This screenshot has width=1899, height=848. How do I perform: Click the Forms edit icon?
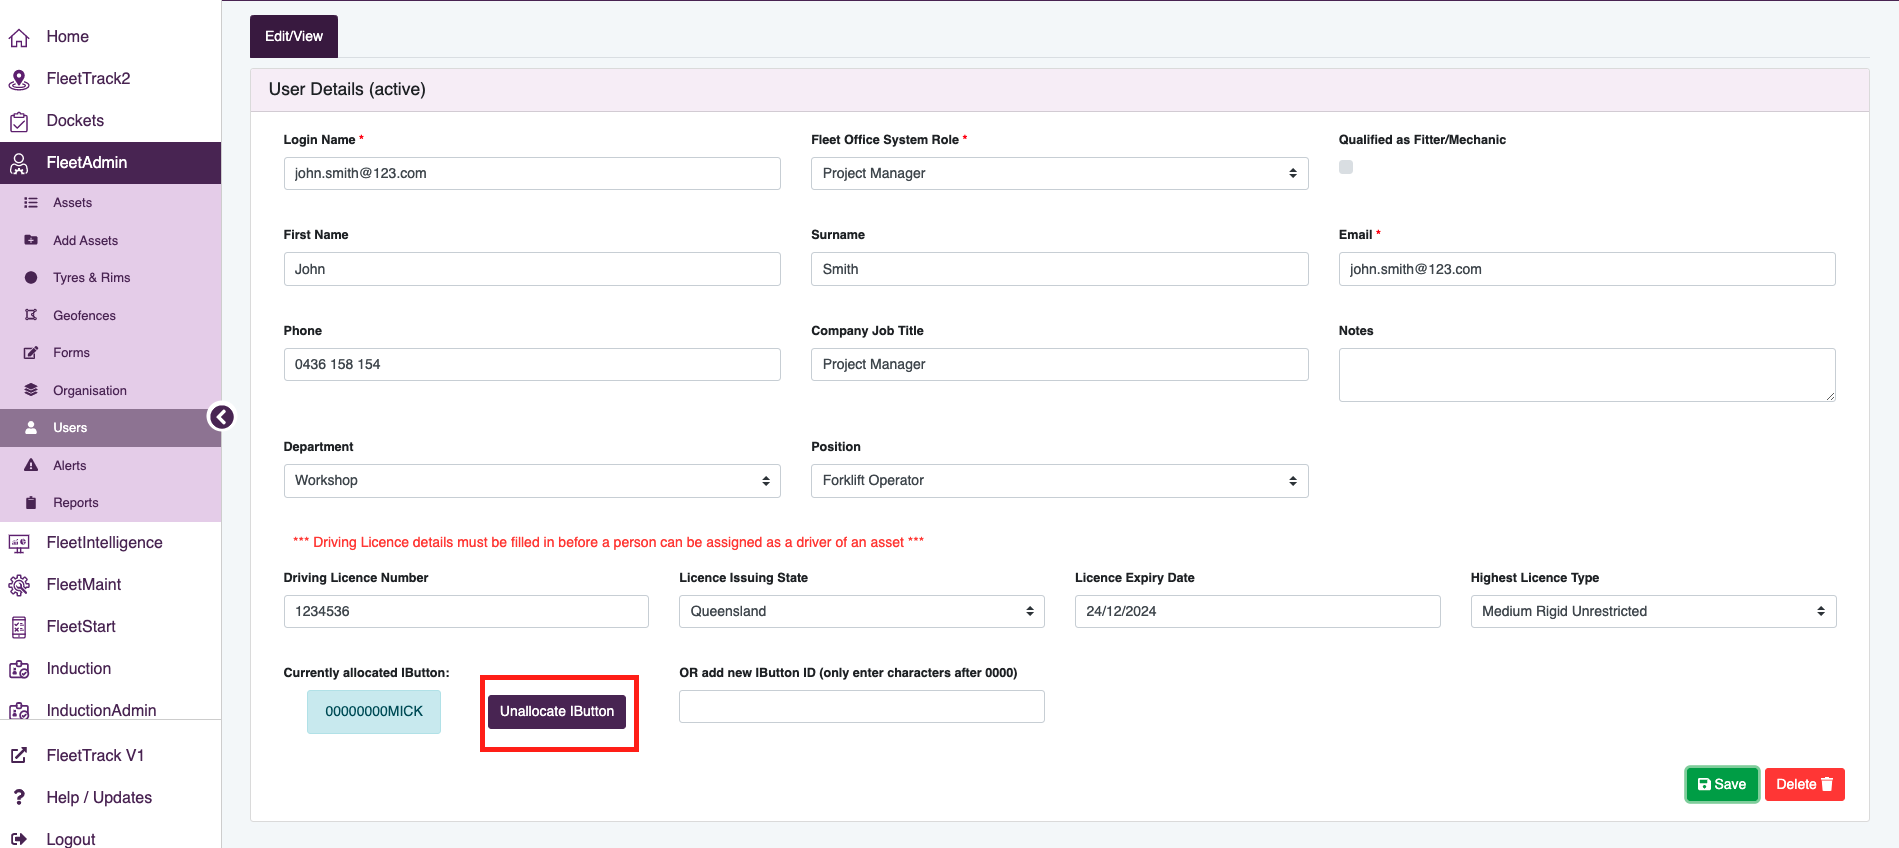coord(31,353)
